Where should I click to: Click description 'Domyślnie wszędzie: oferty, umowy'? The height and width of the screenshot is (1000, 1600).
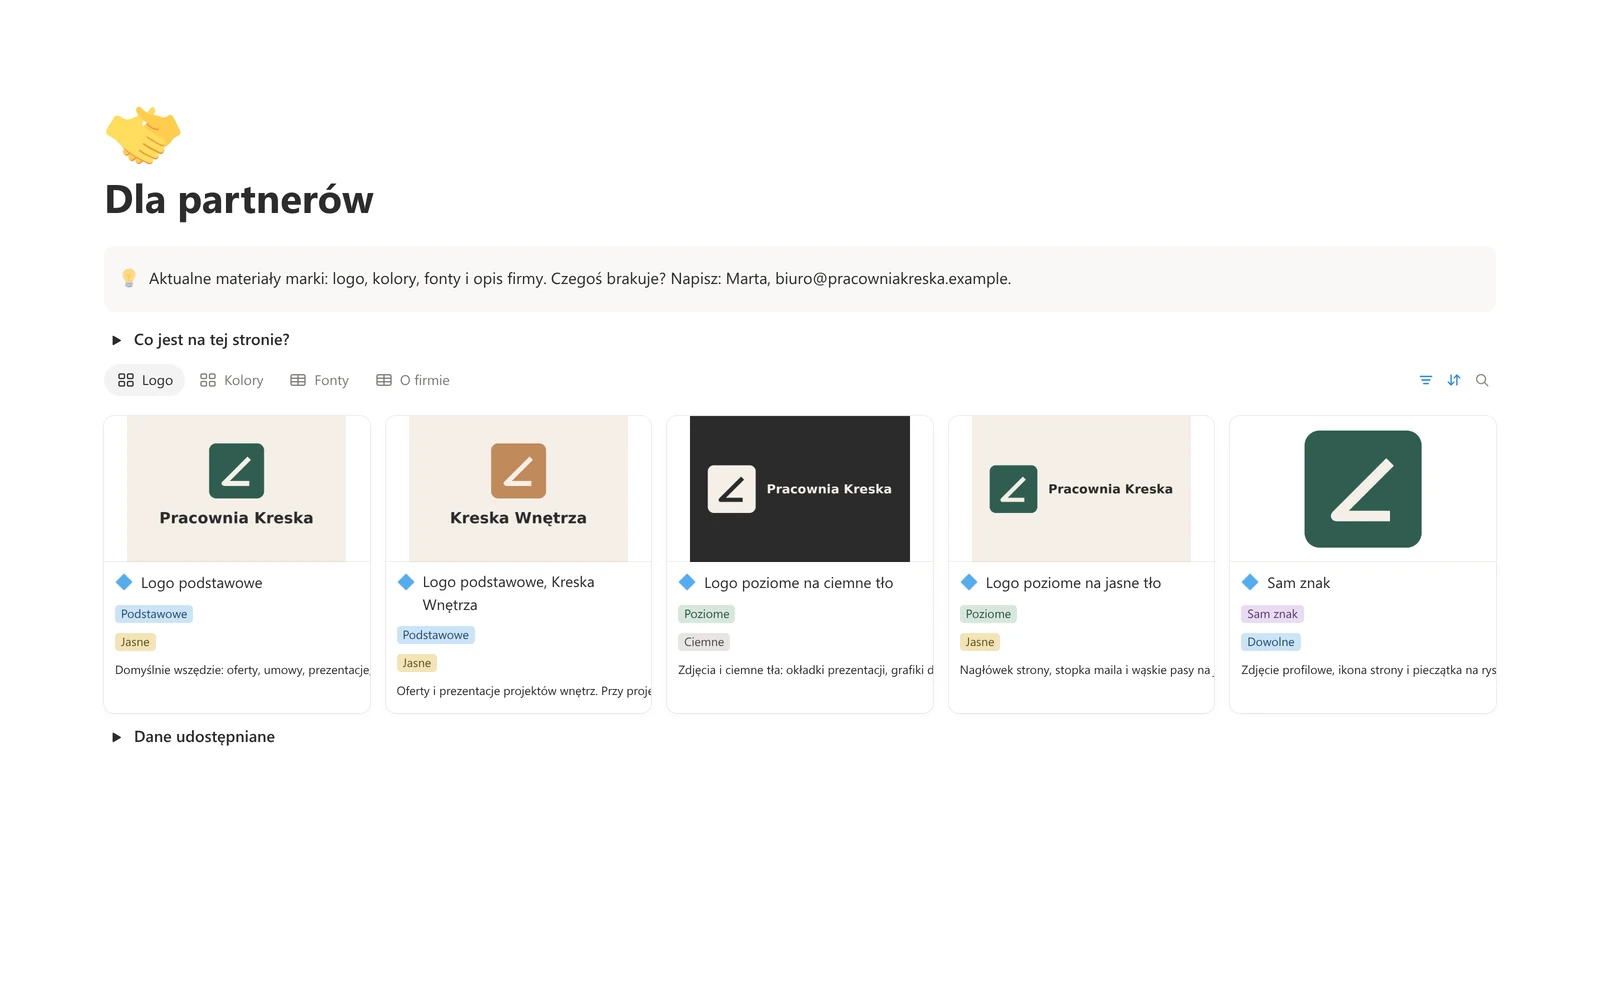click(x=242, y=670)
